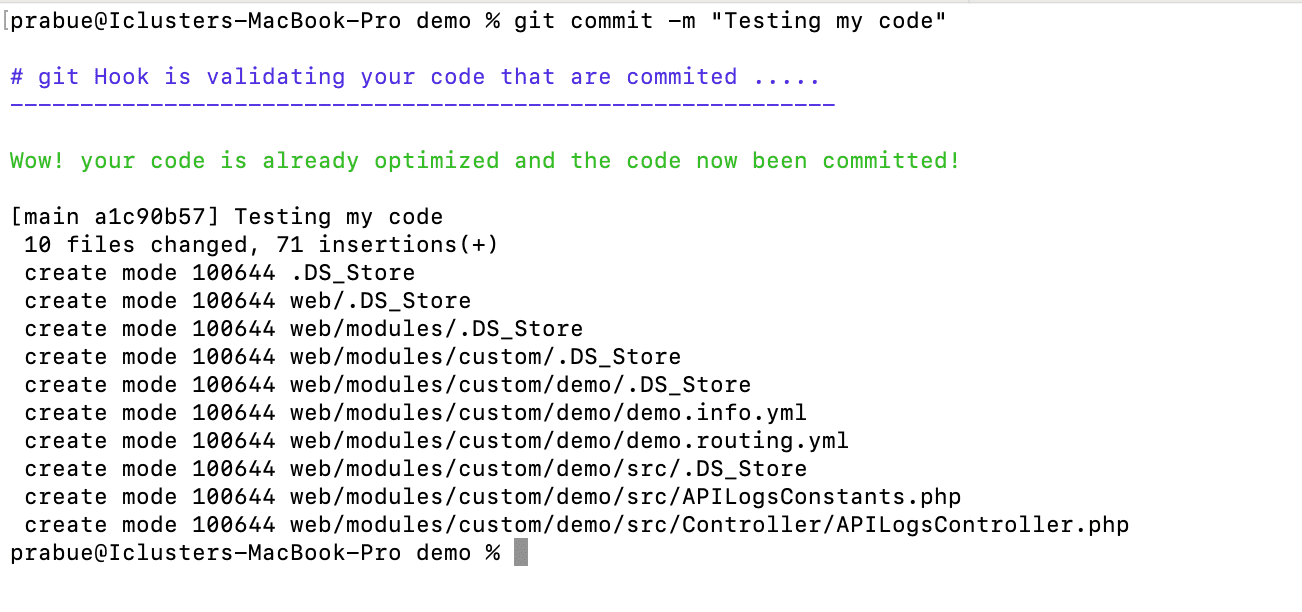The width and height of the screenshot is (1302, 612).
Task: Click the root .DS_Store line
Action: 352,273
